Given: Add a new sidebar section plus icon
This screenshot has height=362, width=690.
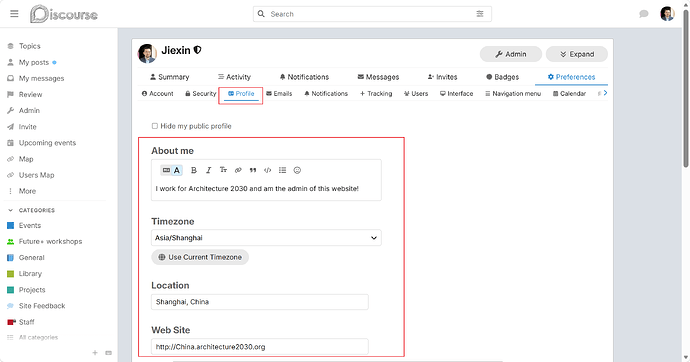Looking at the screenshot, I should [95, 353].
